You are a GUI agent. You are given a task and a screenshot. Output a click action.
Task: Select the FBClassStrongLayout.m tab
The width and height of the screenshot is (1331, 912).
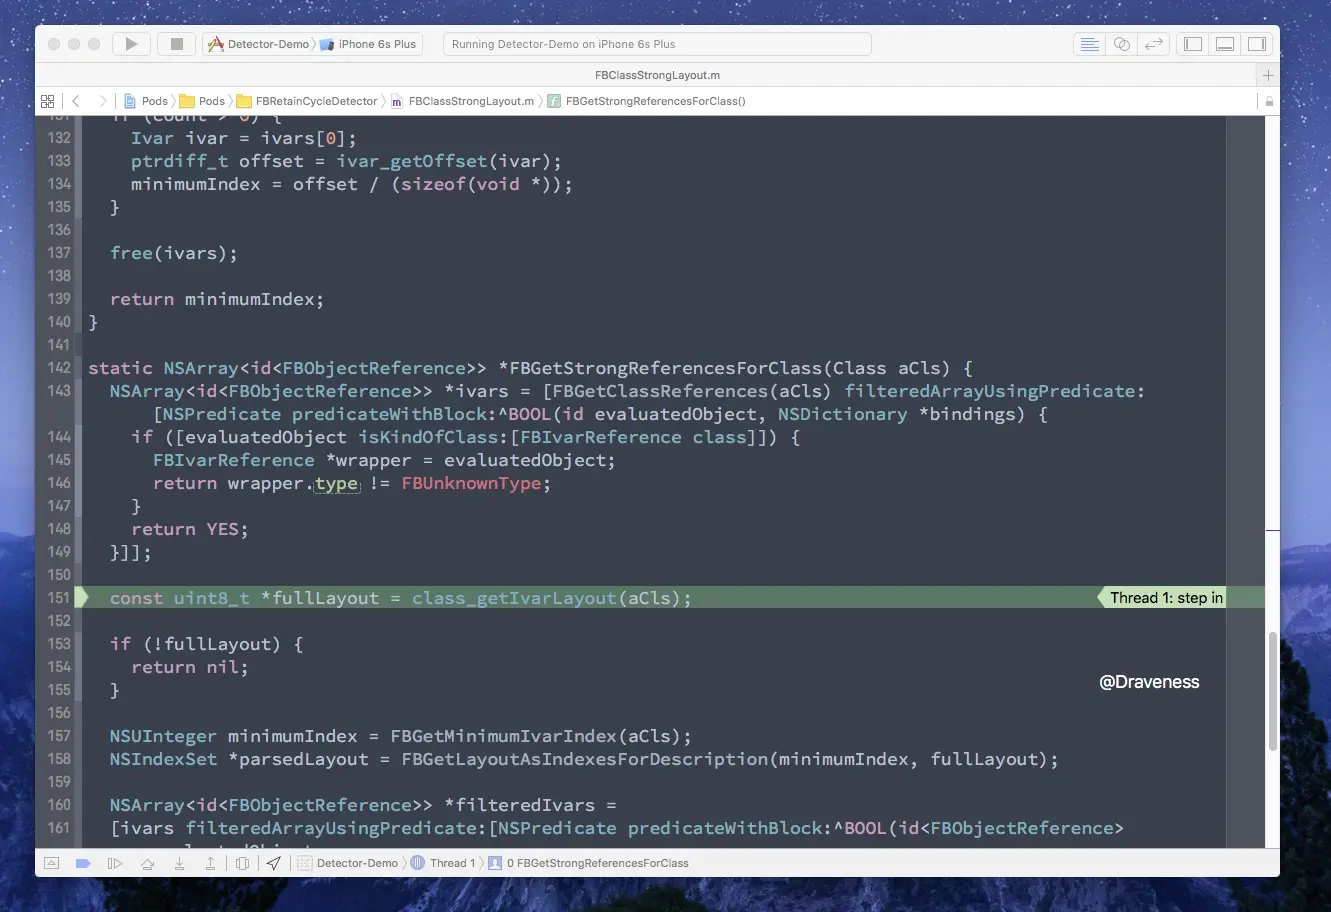657,76
